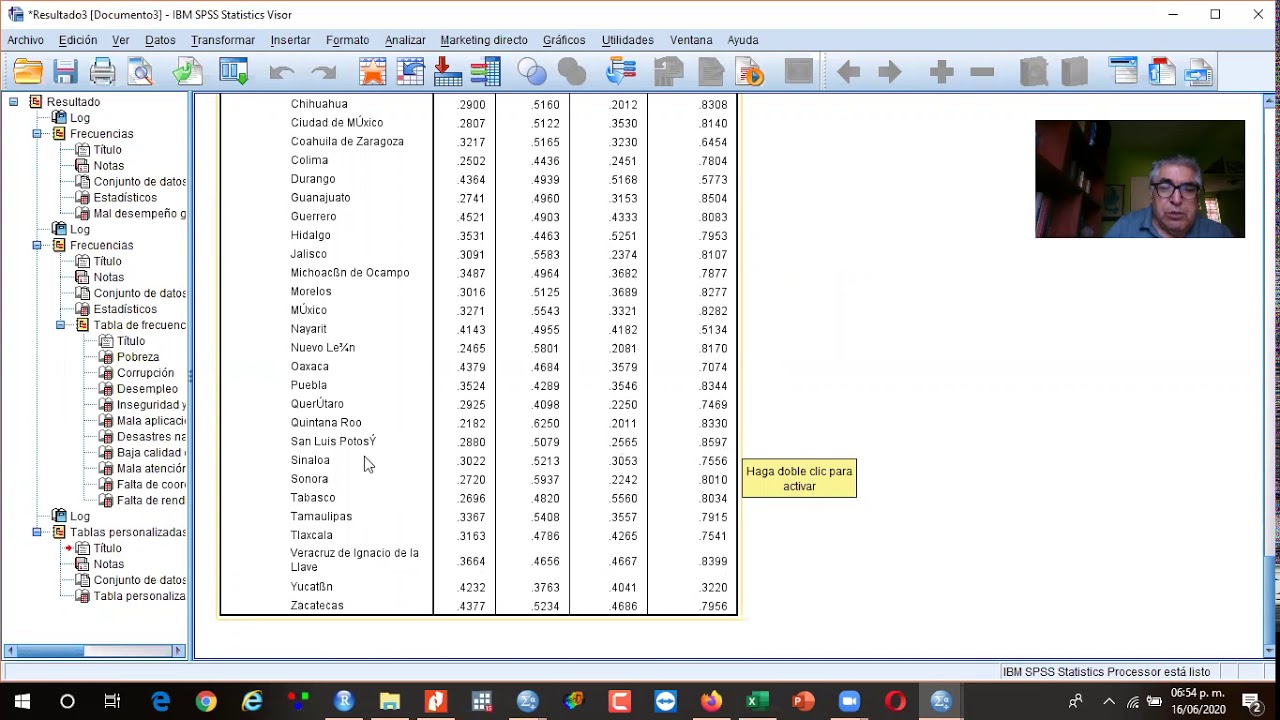Open the Edición menu

[78, 40]
